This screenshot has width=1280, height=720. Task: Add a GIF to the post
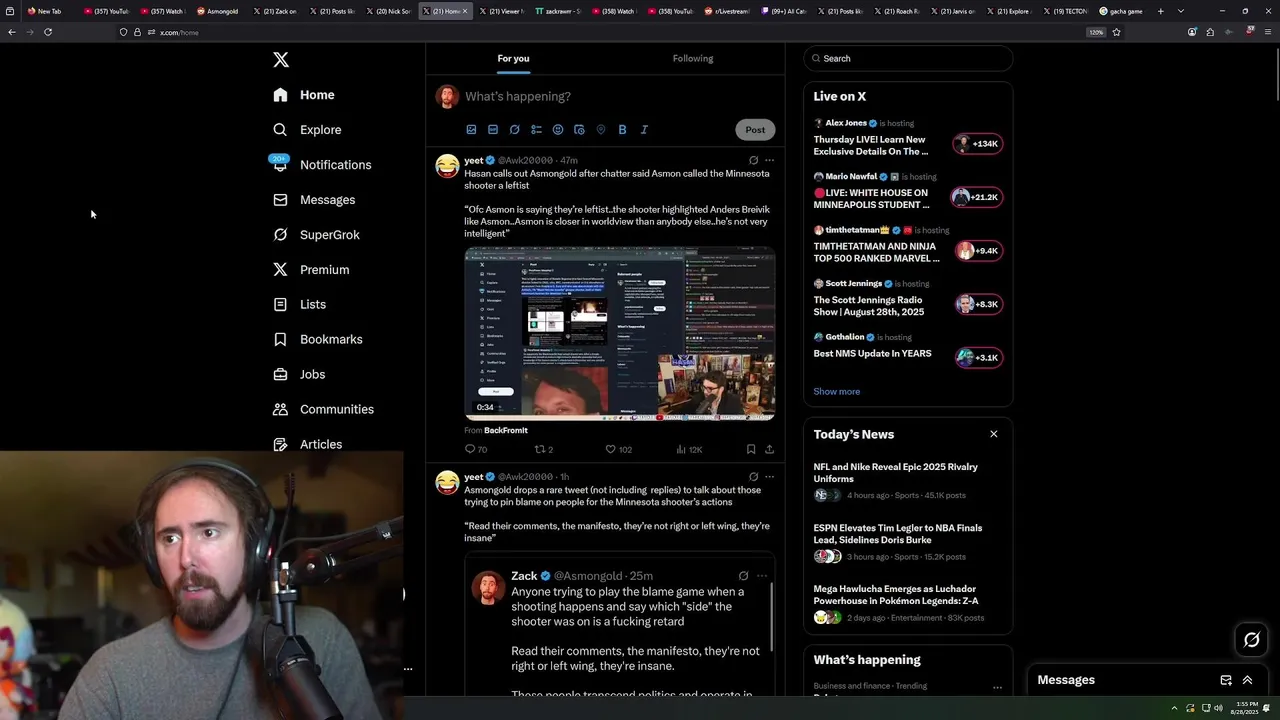493,129
